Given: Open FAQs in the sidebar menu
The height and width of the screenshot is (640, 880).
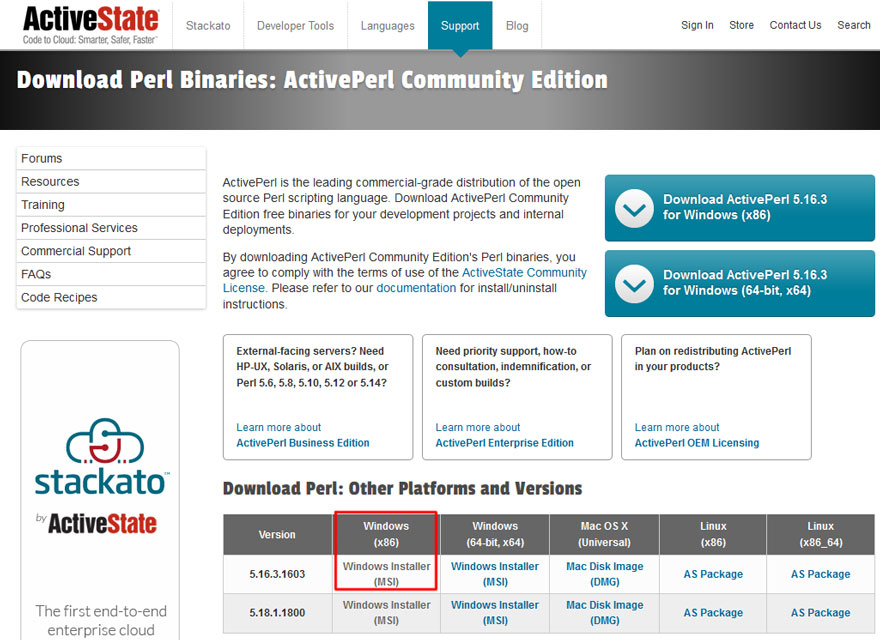Looking at the screenshot, I should click(111, 274).
